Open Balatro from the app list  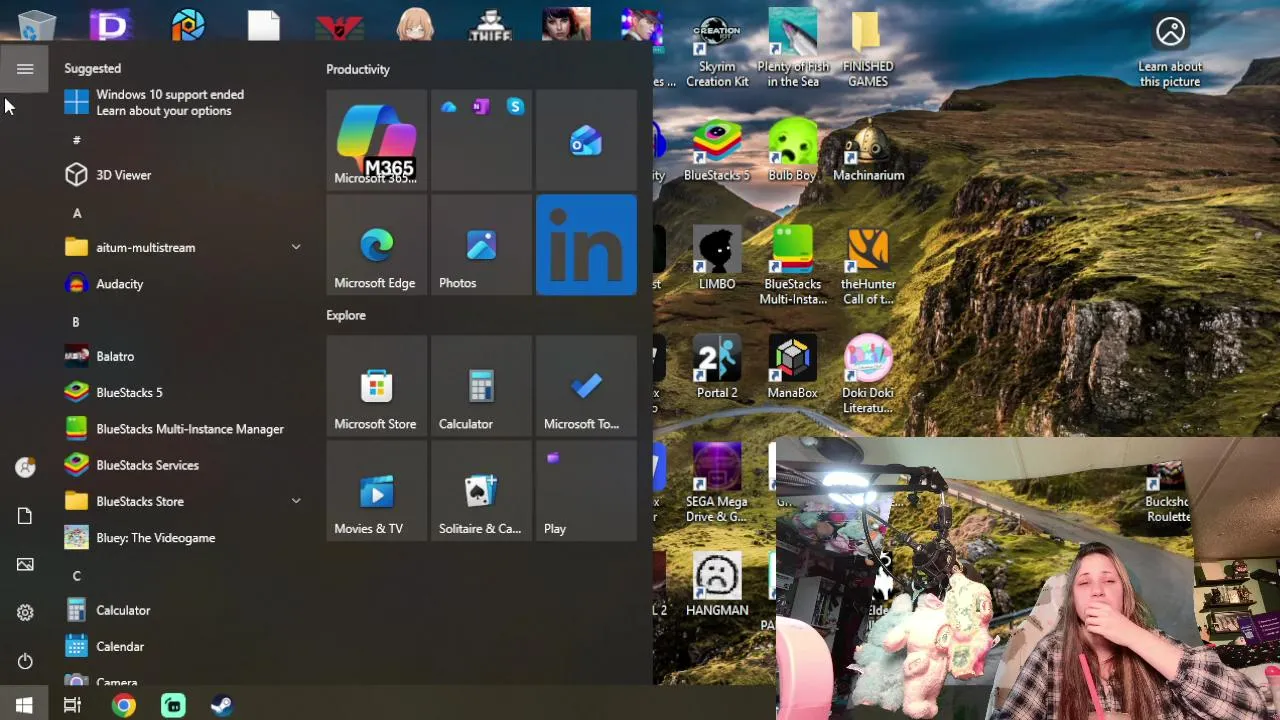pyautogui.click(x=183, y=356)
